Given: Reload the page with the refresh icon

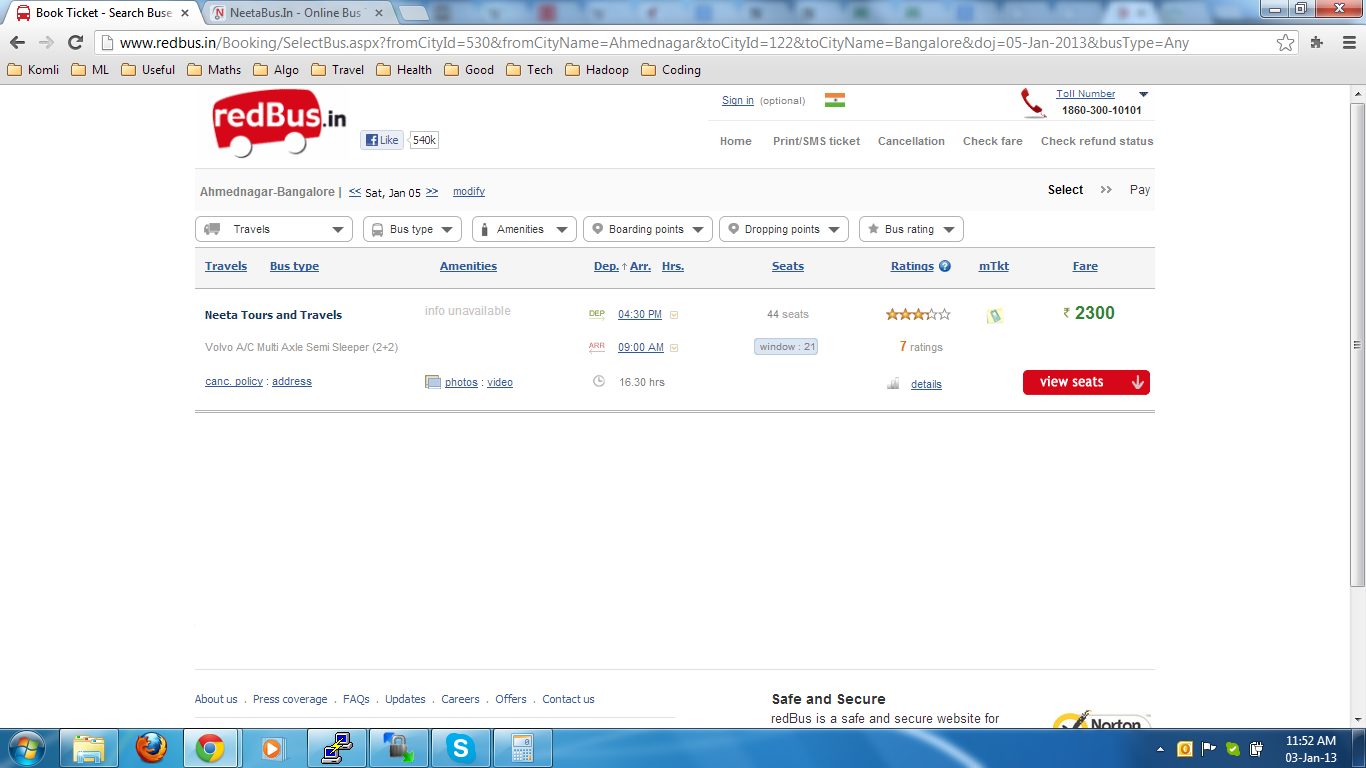Looking at the screenshot, I should pos(75,42).
